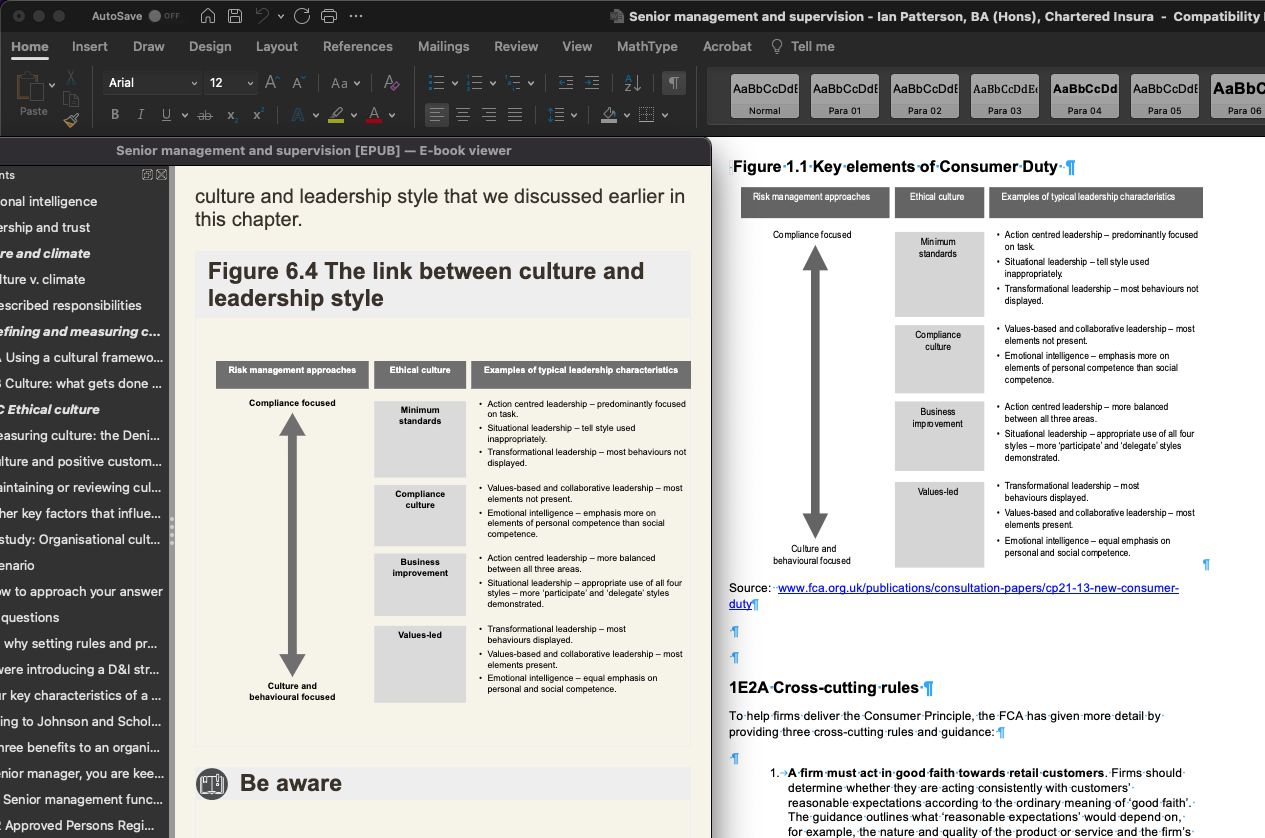Click the Superscript button
Viewport: 1265px width, 838px height.
point(258,115)
